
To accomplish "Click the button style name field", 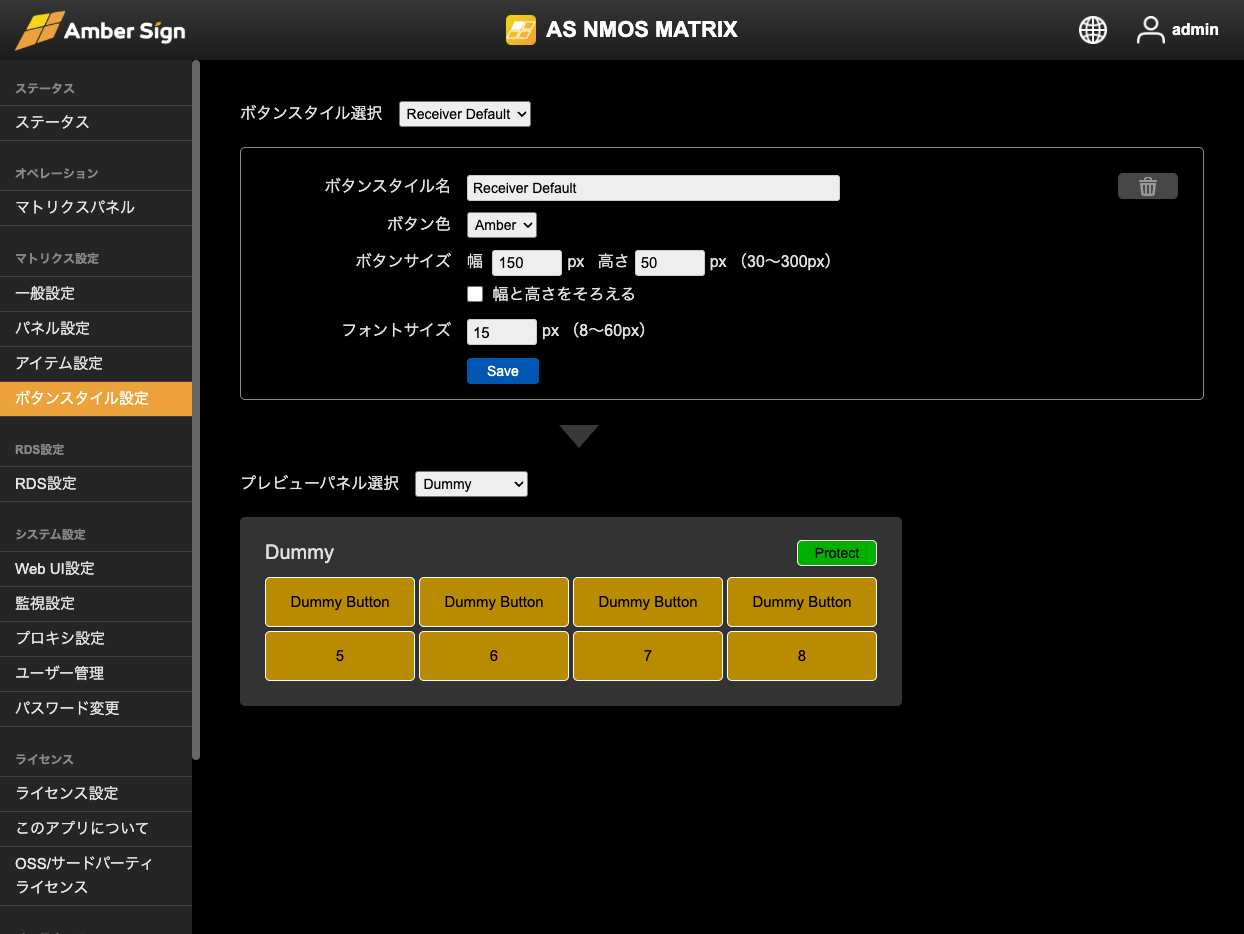I will (653, 188).
